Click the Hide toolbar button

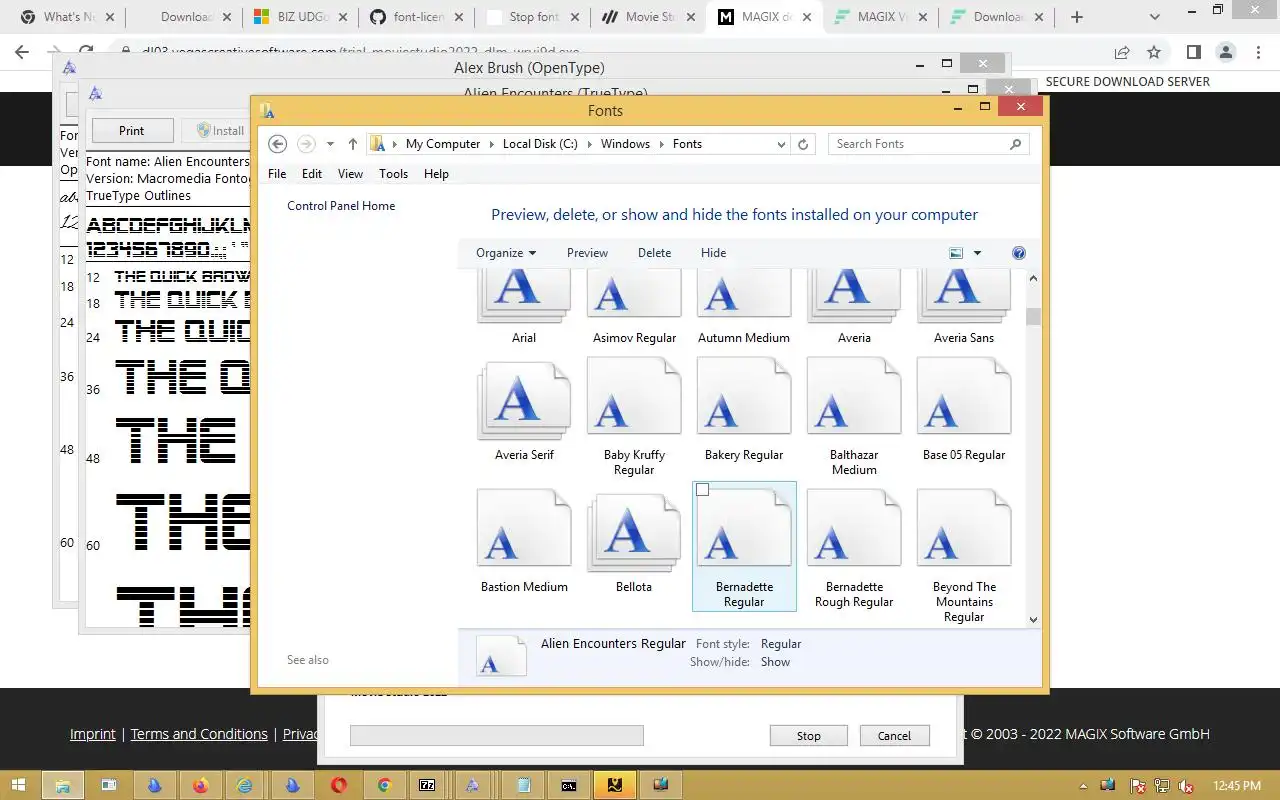713,253
